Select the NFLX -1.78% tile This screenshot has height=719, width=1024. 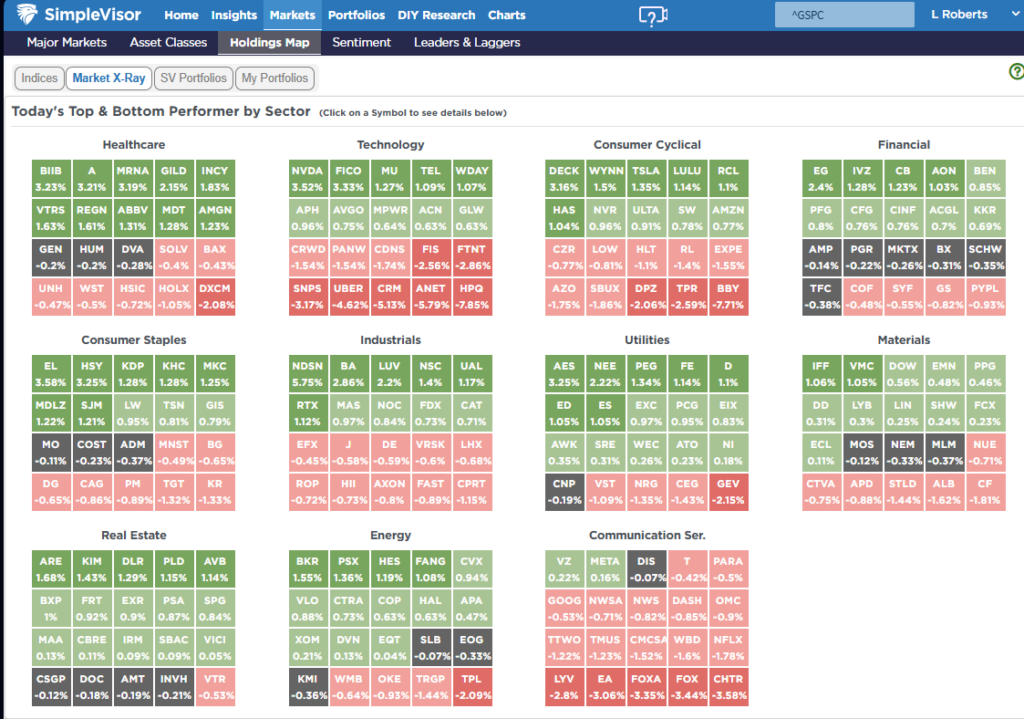tap(728, 647)
